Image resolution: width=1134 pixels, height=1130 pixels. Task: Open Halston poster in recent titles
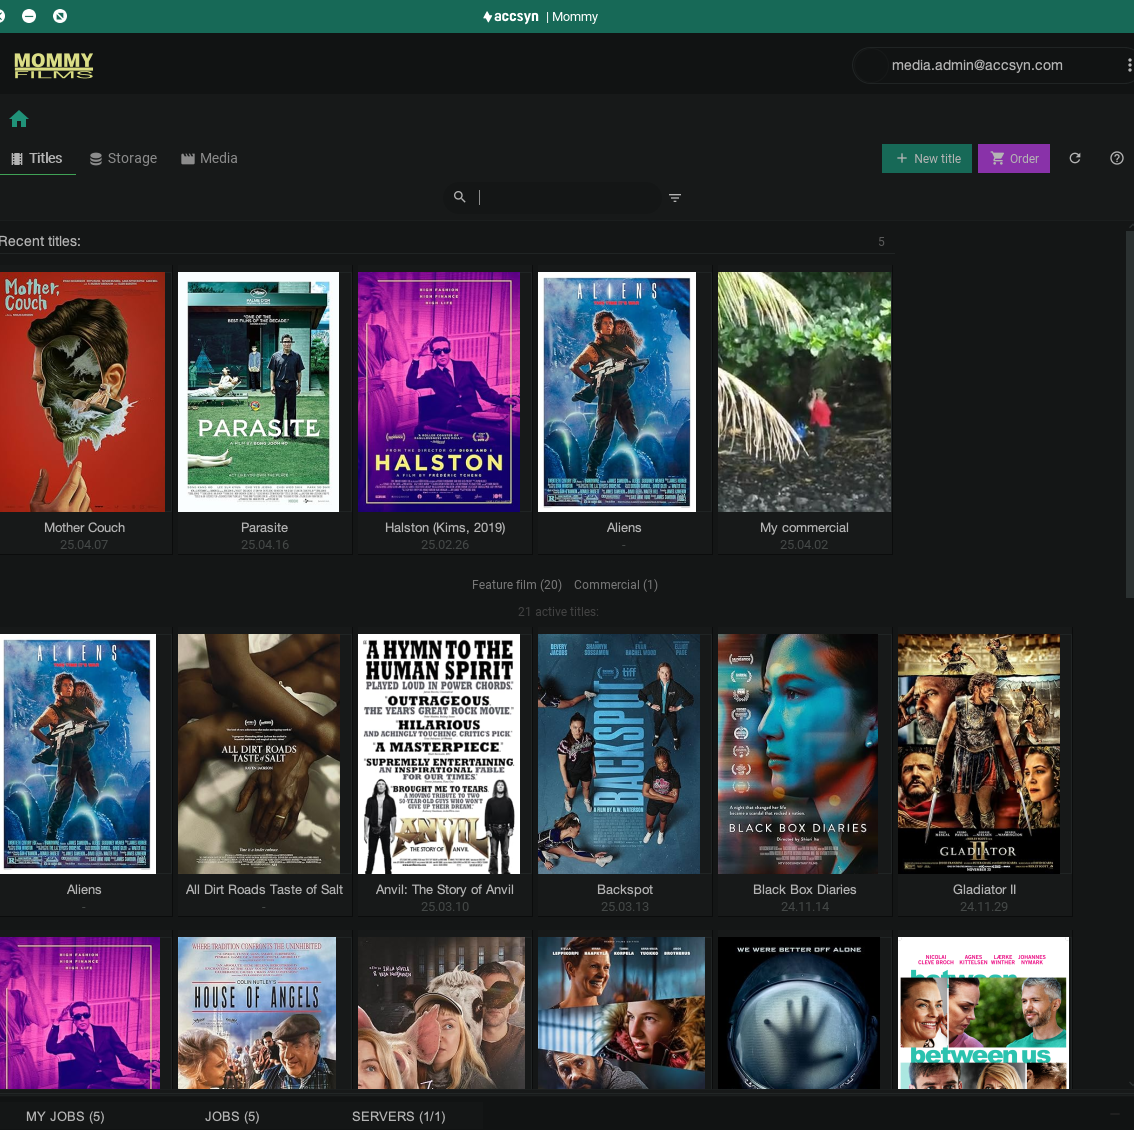pyautogui.click(x=438, y=391)
